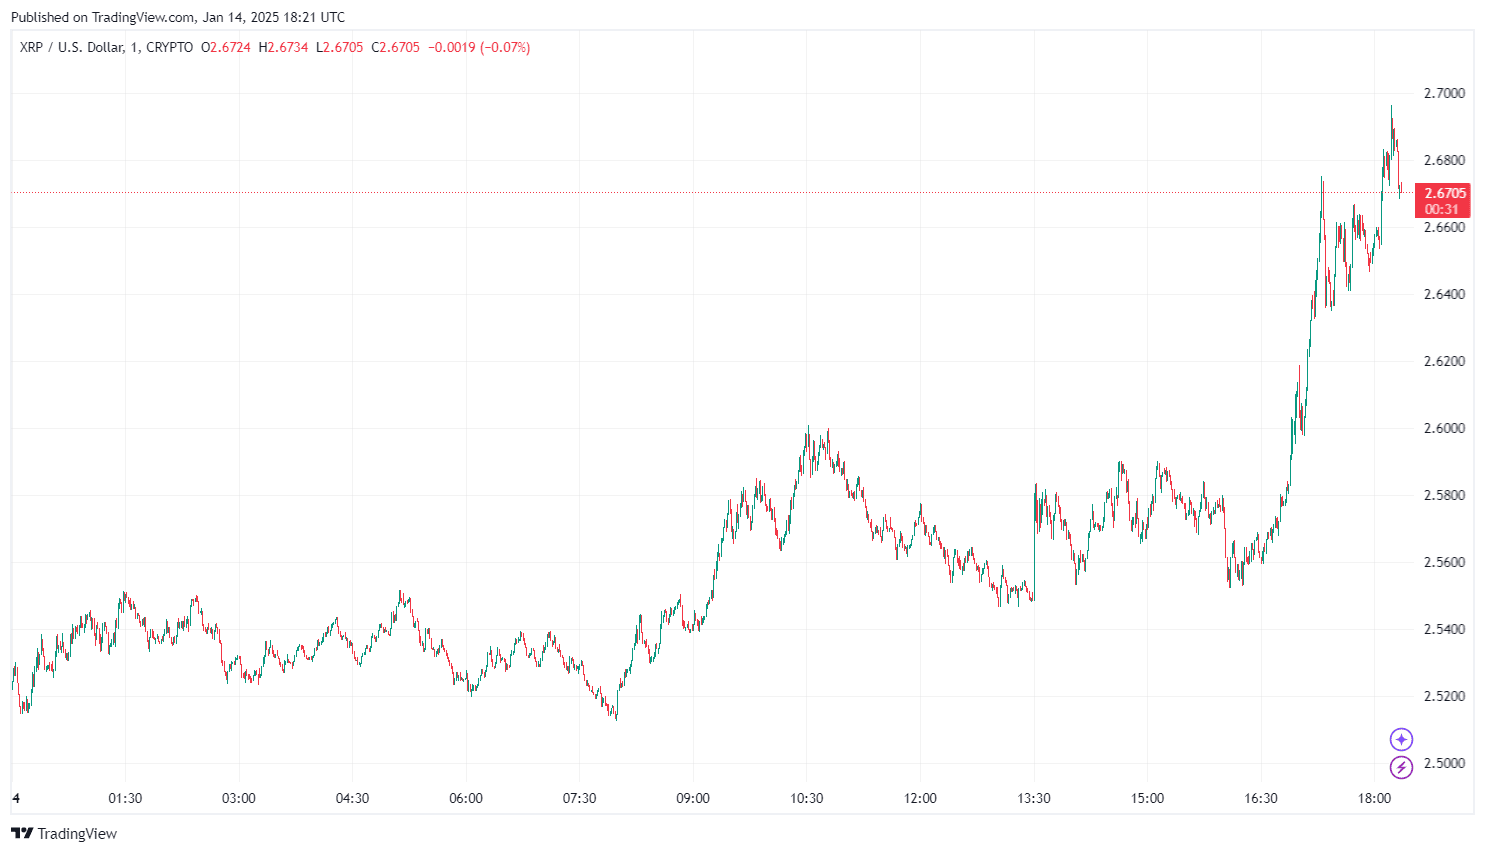
Task: Click the 16:30 time axis label
Action: (x=1261, y=798)
